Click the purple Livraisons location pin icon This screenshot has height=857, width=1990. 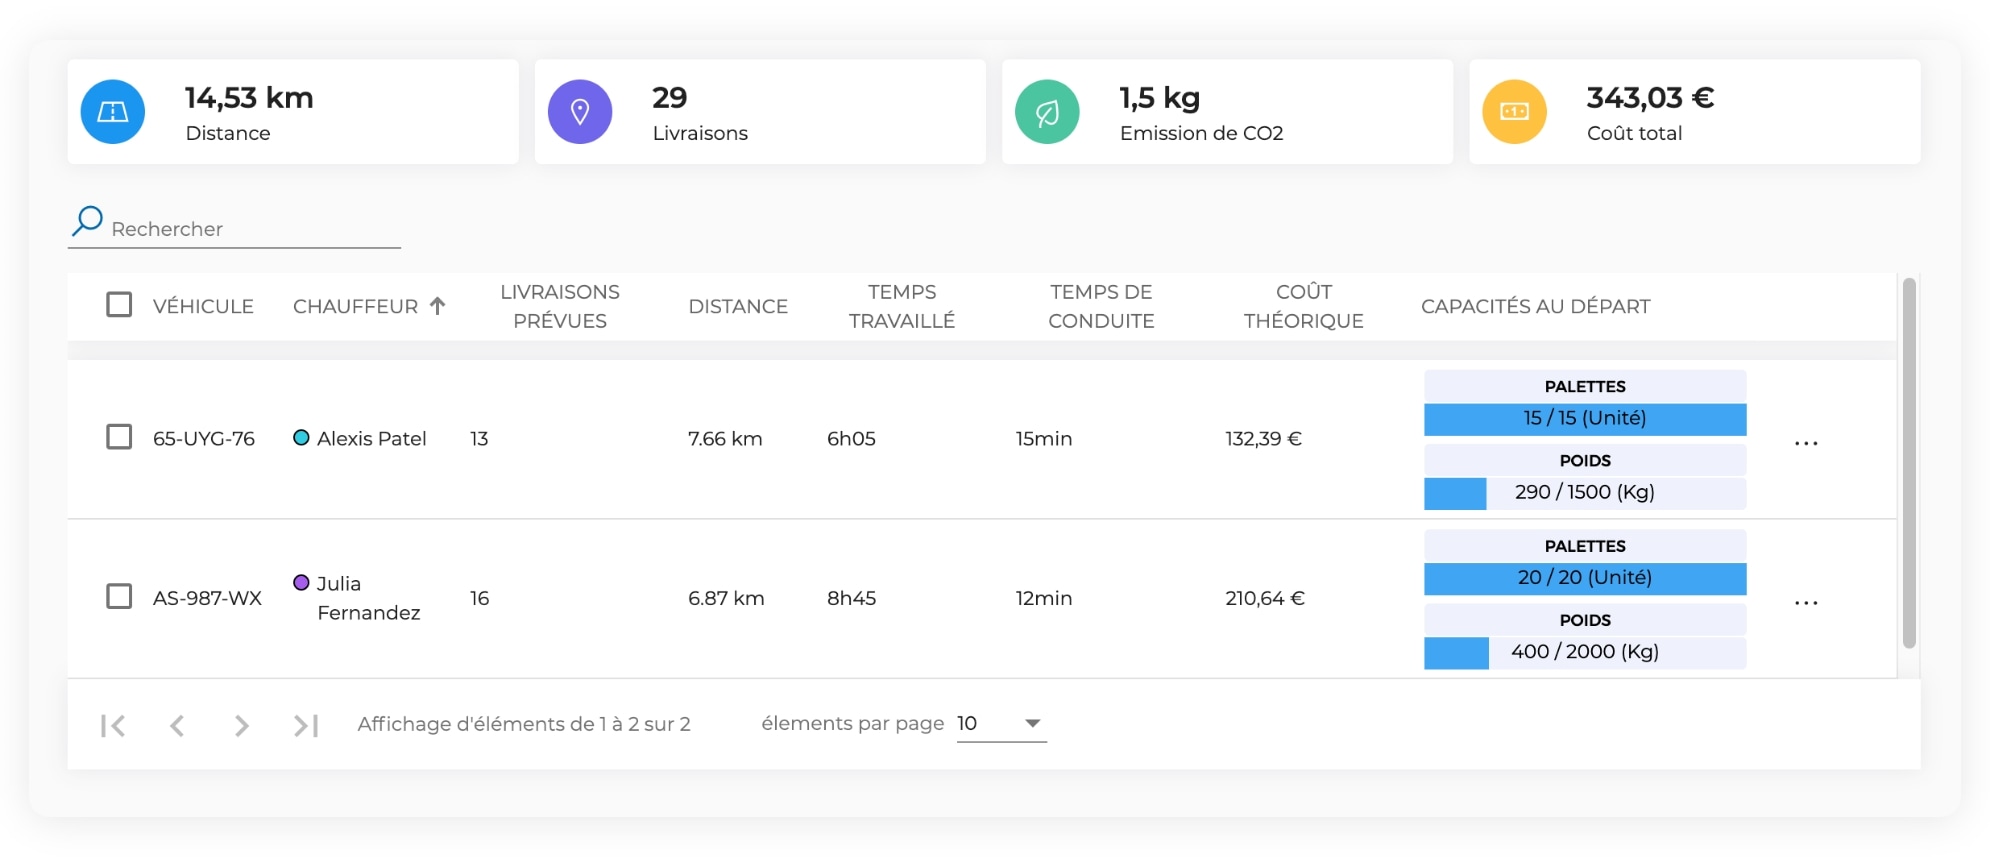(579, 112)
